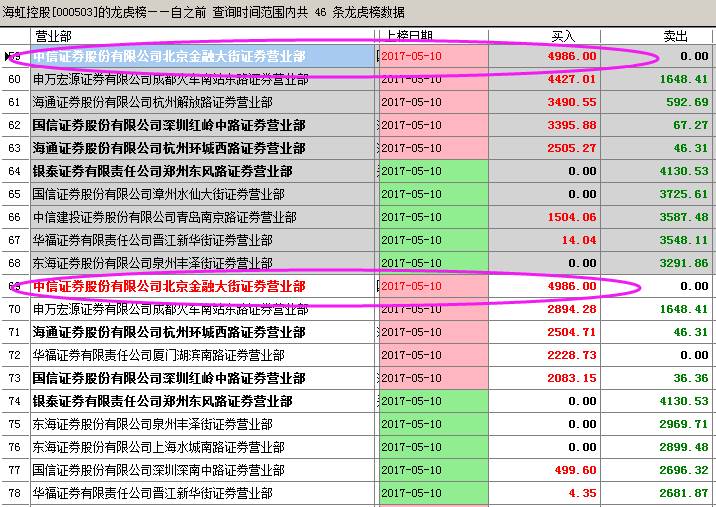The height and width of the screenshot is (507, 716).
Task: Click sell value 2899.48
Action: [x=684, y=447]
